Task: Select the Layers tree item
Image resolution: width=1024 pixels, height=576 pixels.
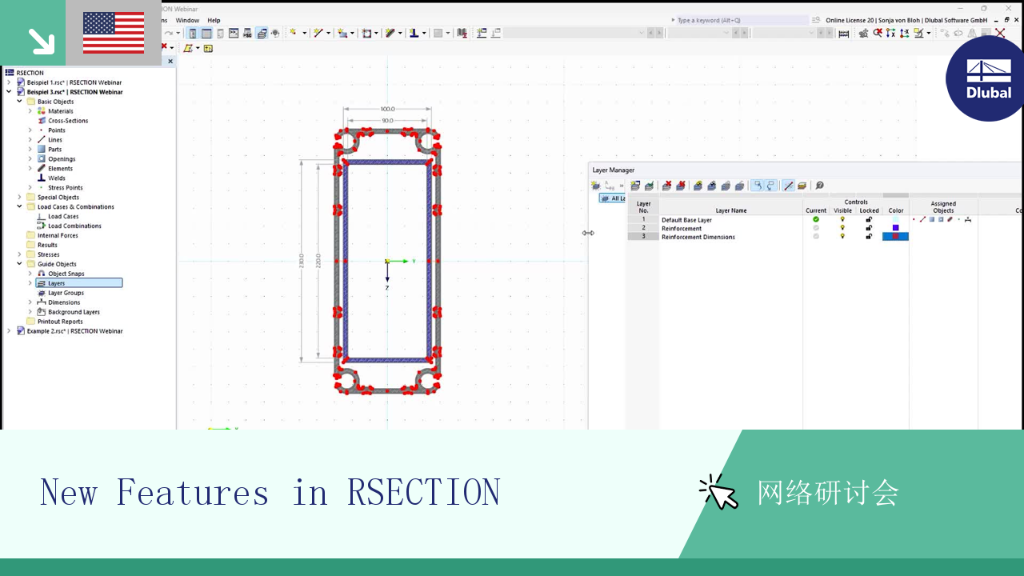Action: coord(79,283)
